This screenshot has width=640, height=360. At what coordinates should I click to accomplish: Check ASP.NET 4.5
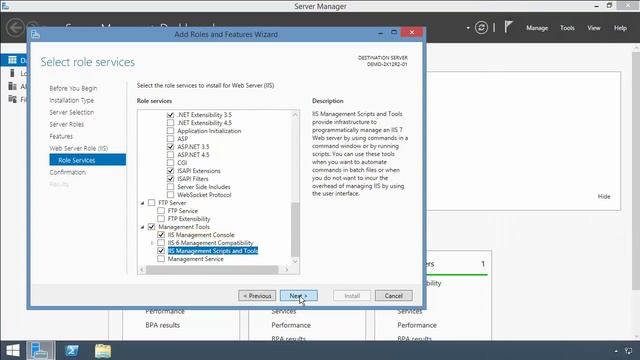[170, 155]
